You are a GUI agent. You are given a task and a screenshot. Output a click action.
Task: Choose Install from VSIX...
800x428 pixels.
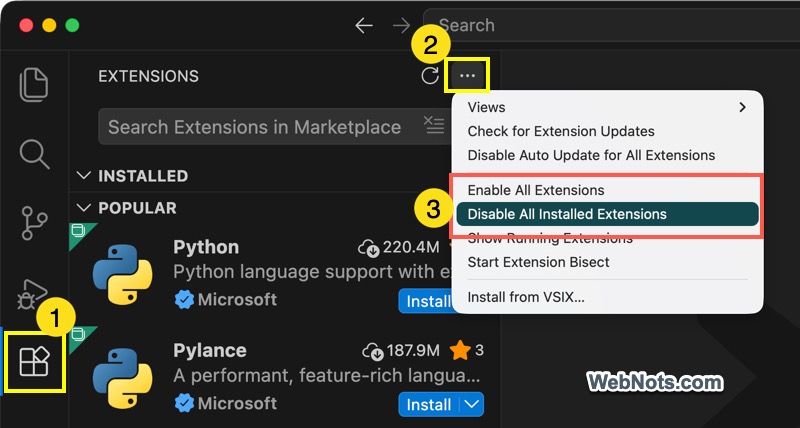pos(607,297)
